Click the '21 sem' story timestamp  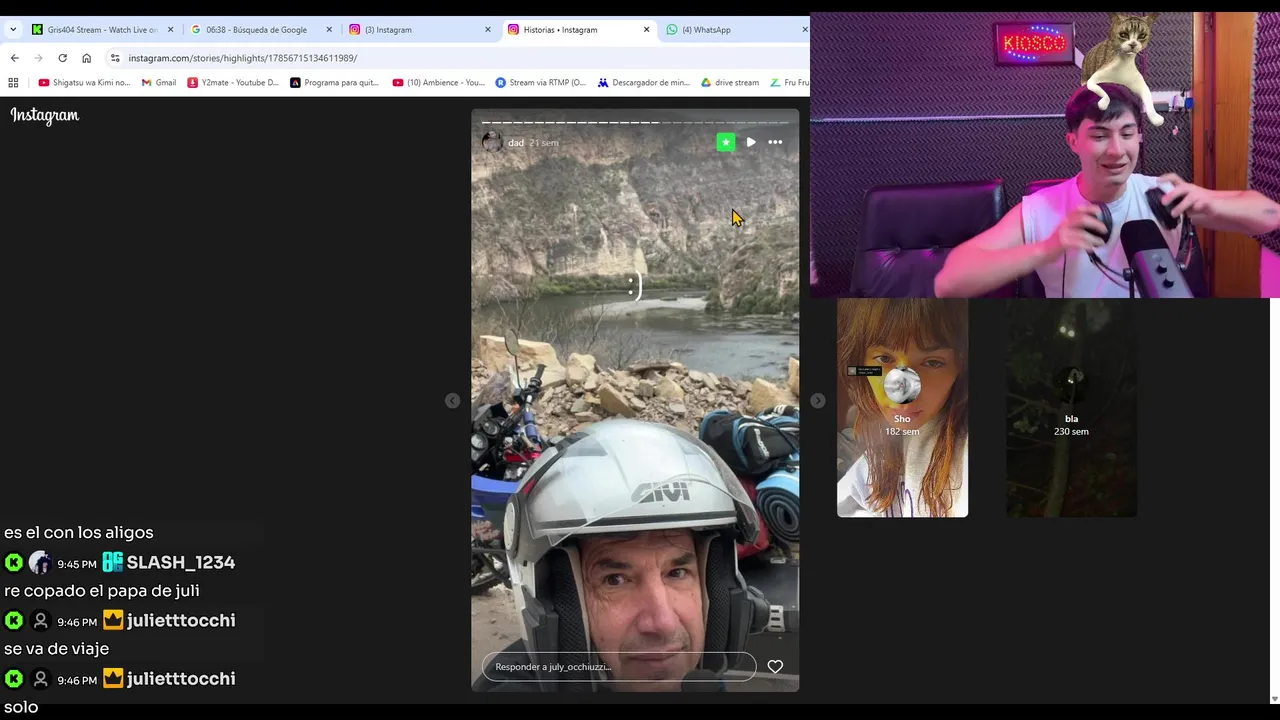coord(545,143)
